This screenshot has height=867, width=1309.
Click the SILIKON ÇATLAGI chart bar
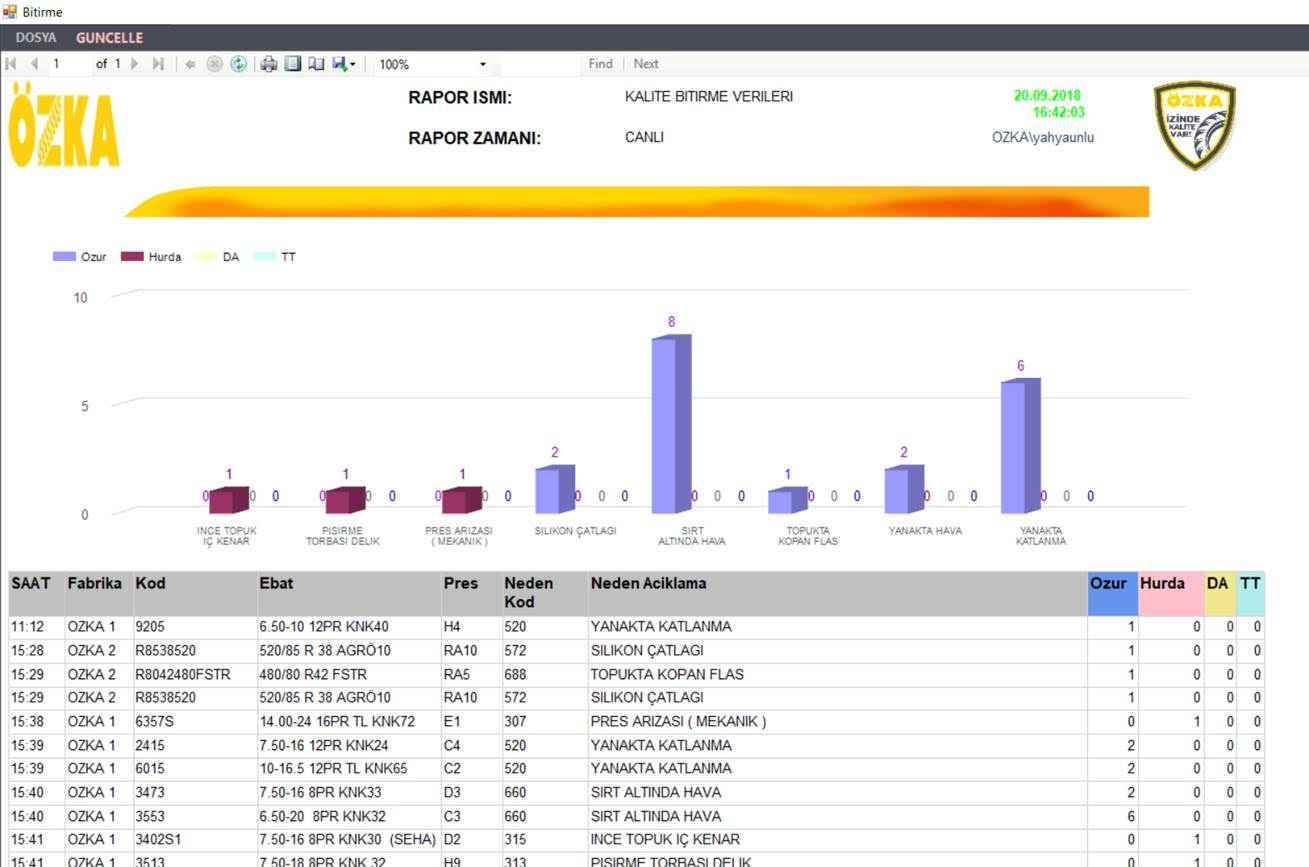click(554, 490)
